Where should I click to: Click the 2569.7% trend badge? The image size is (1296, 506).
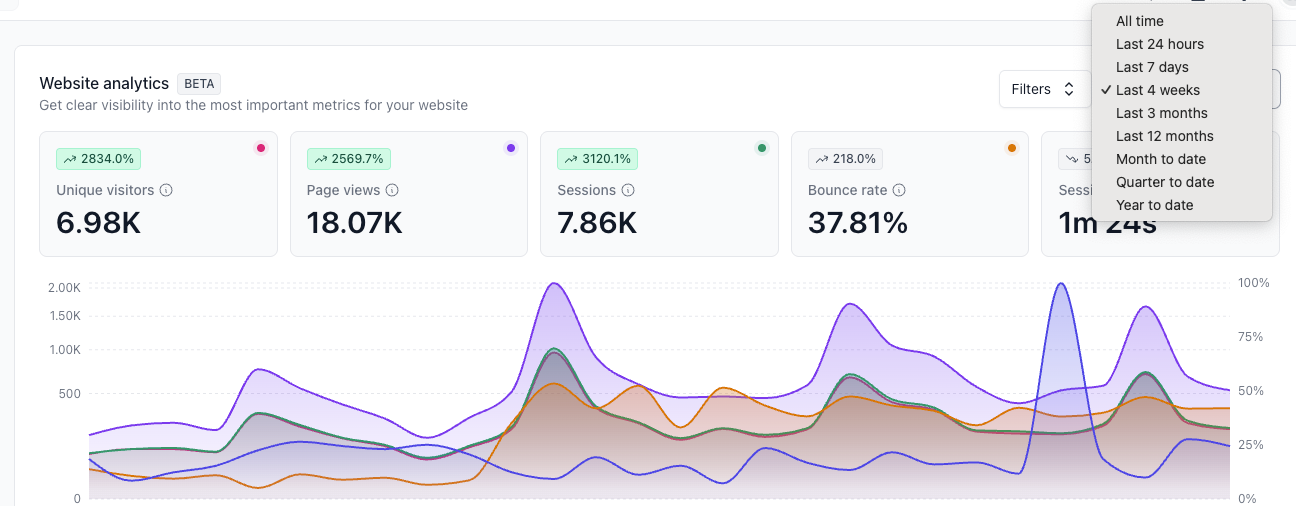(349, 158)
